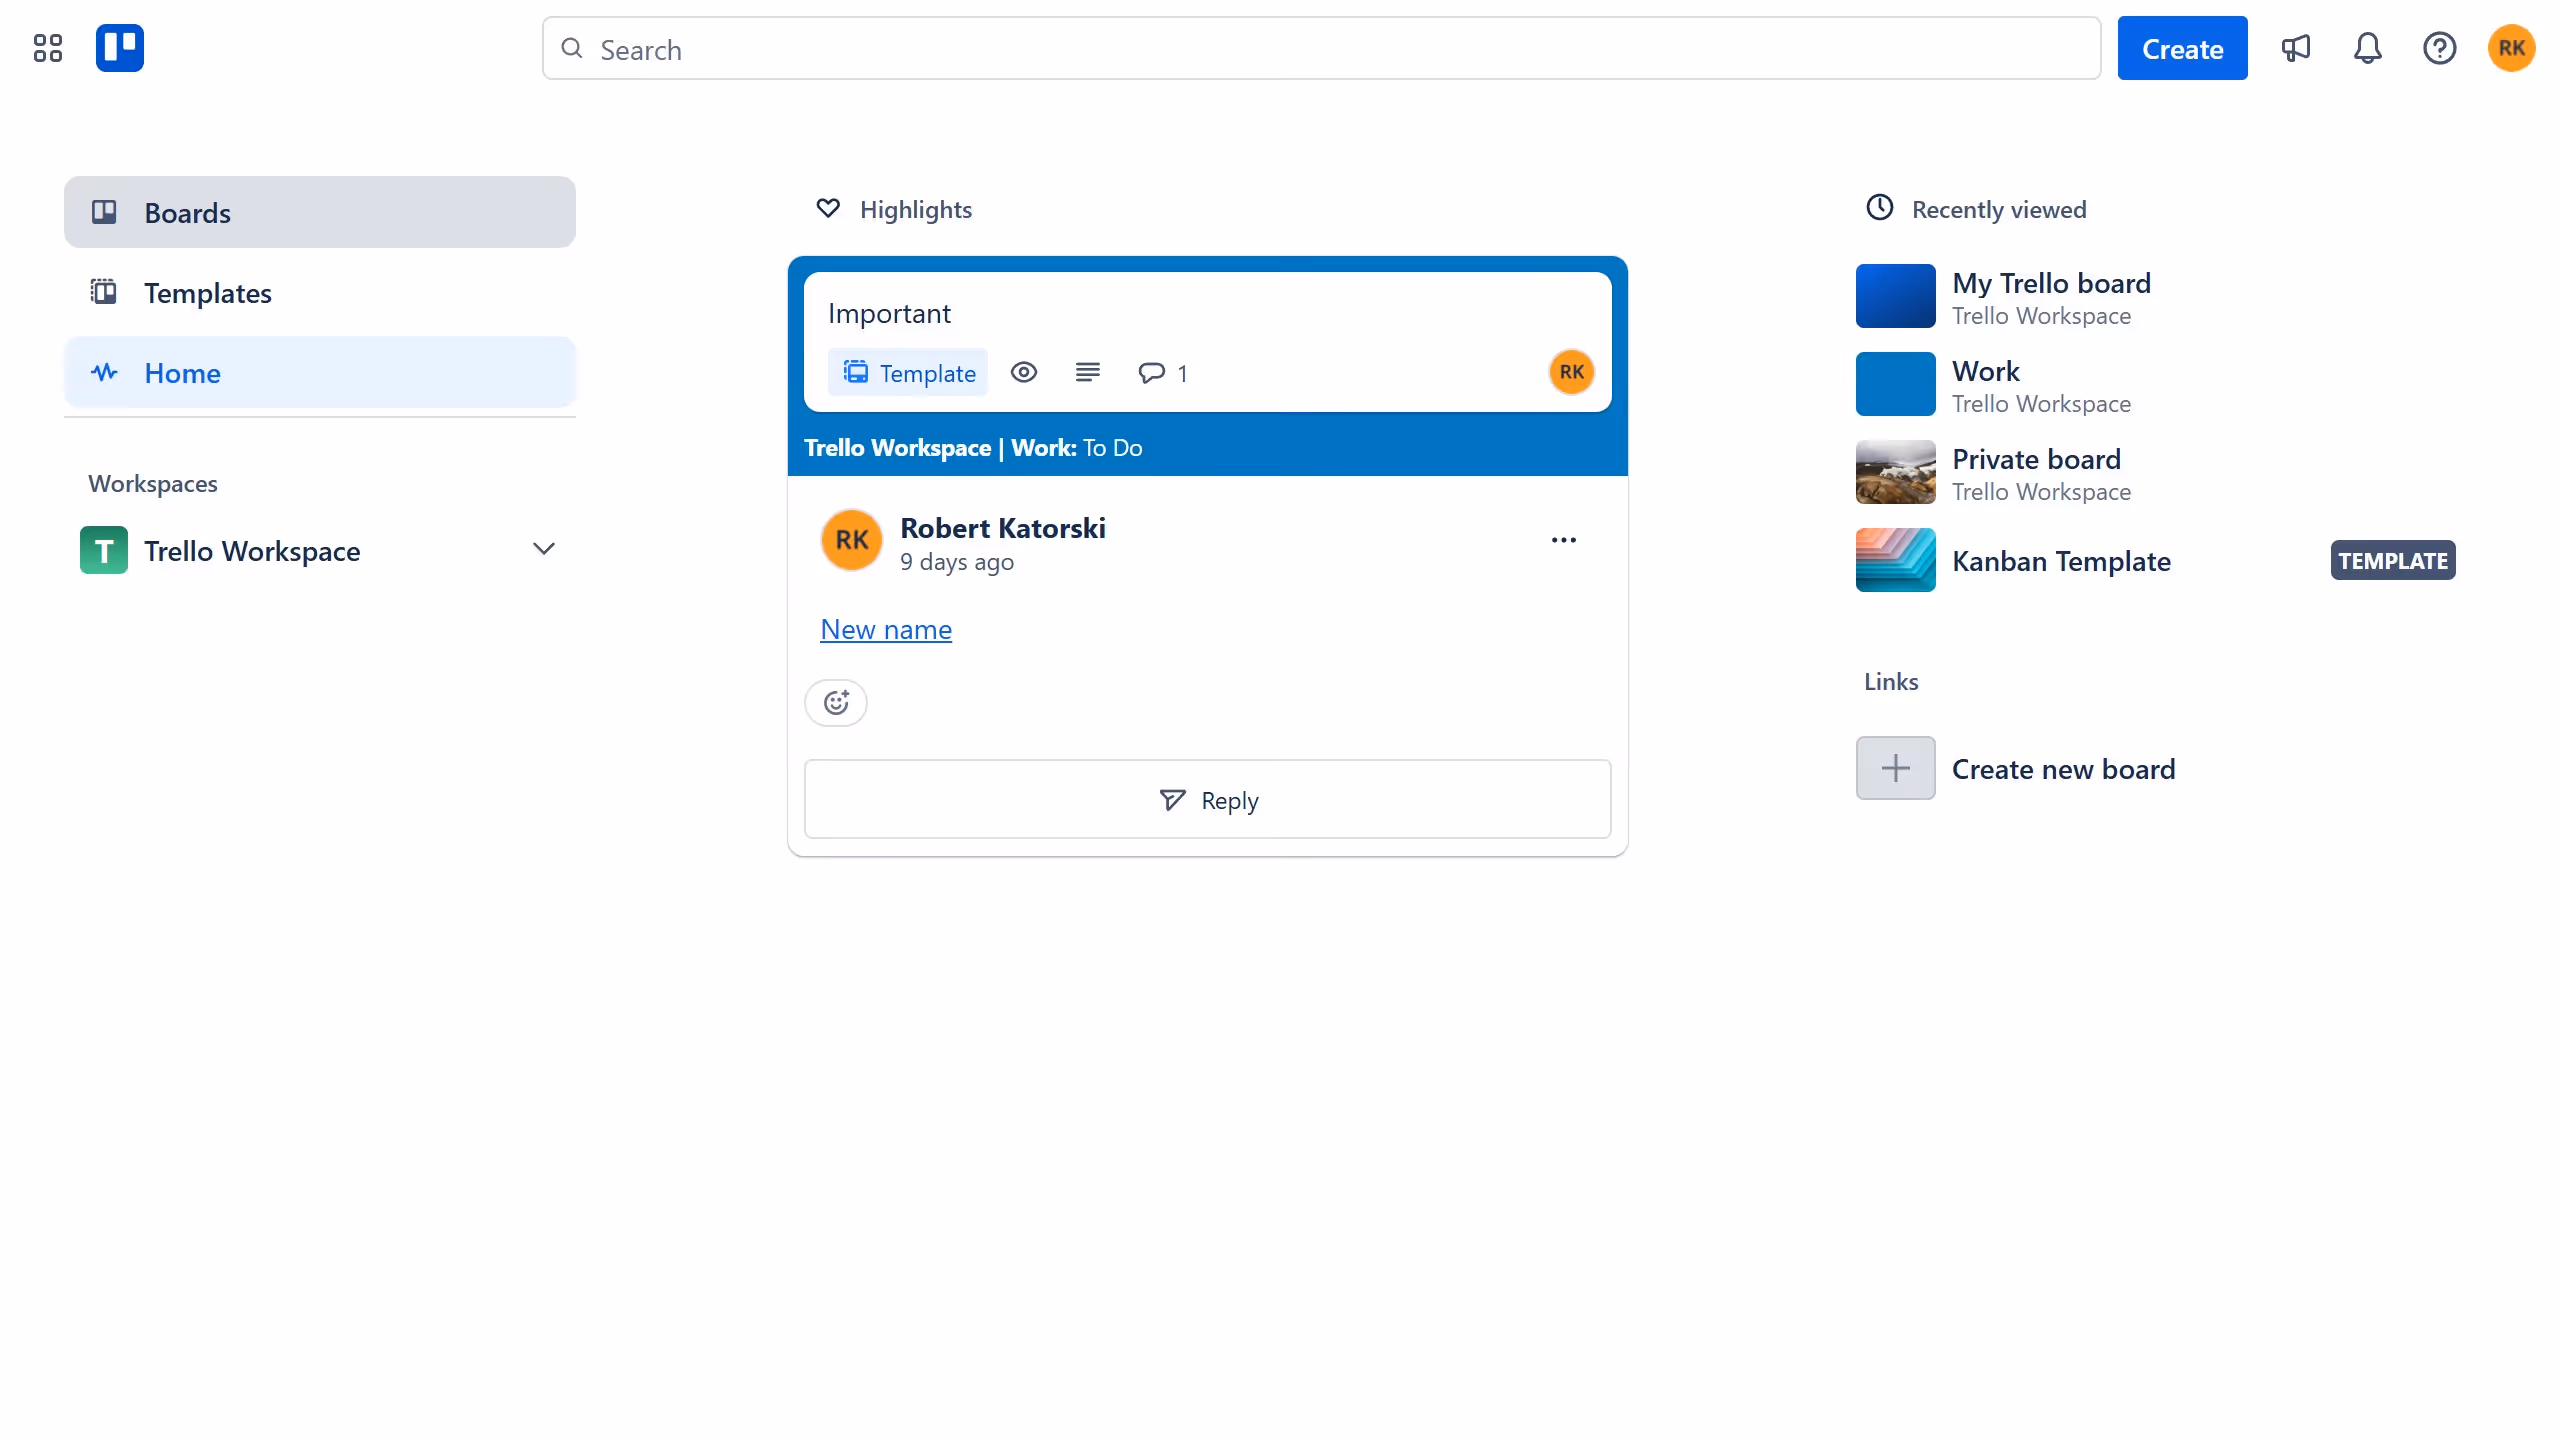Select Home in the sidebar
This screenshot has width=2560, height=1440.
coord(320,372)
